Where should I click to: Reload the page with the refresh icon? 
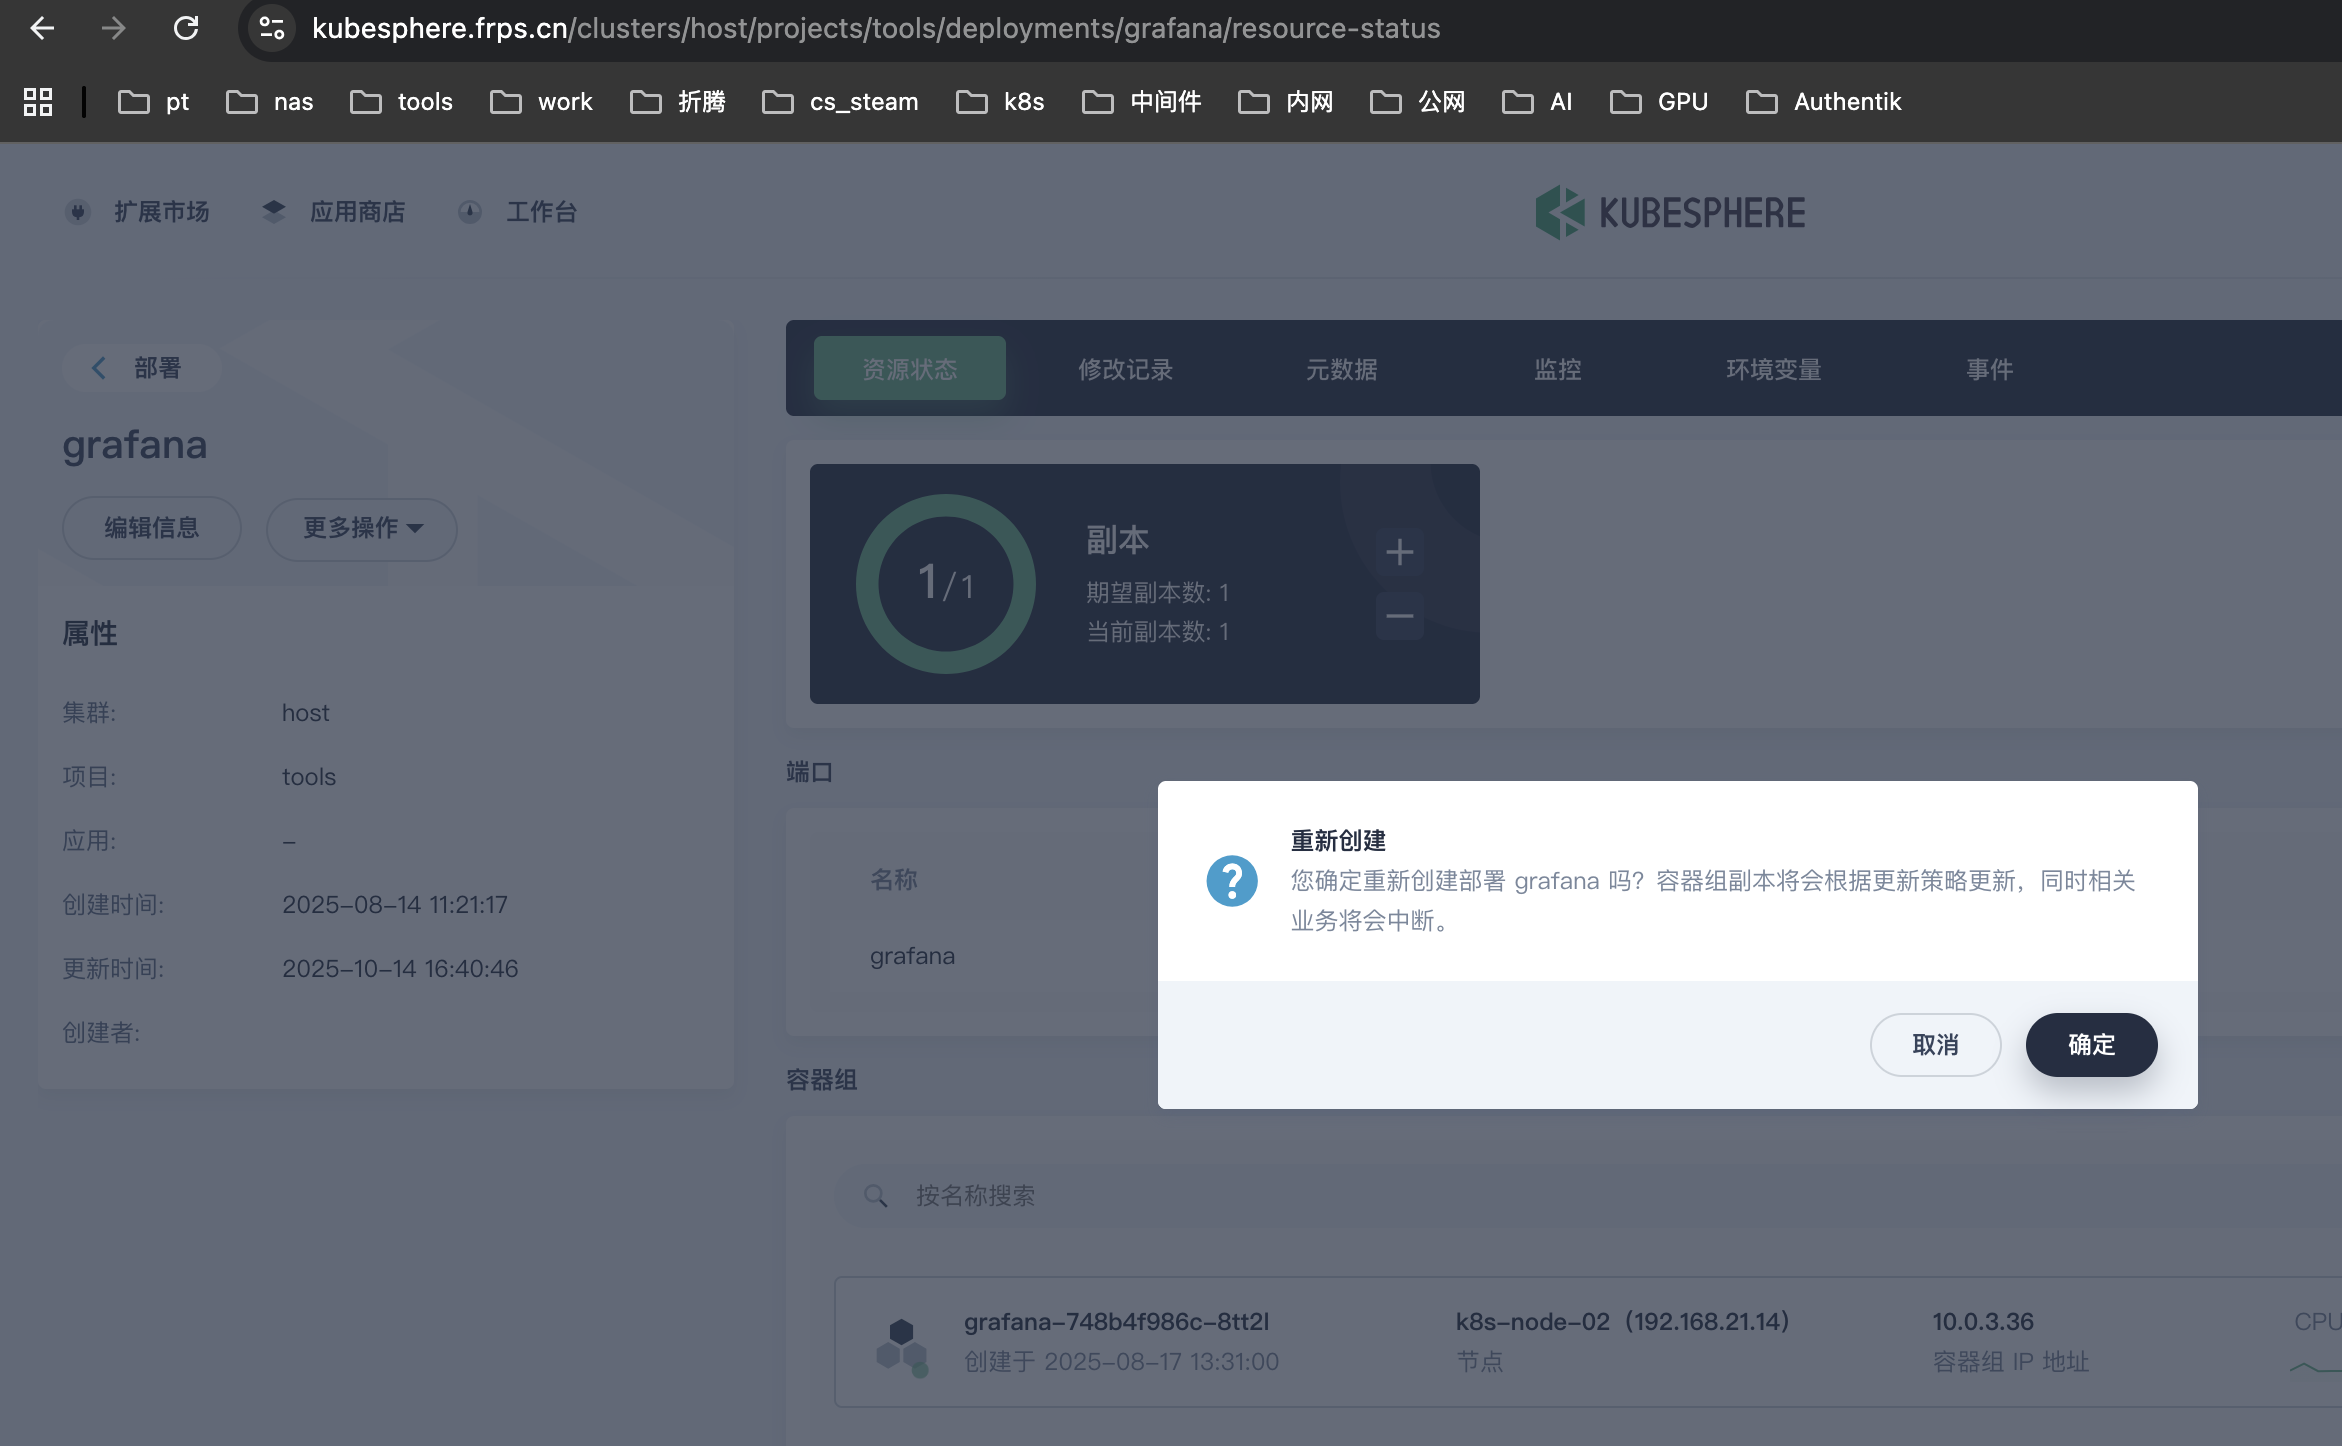point(186,28)
